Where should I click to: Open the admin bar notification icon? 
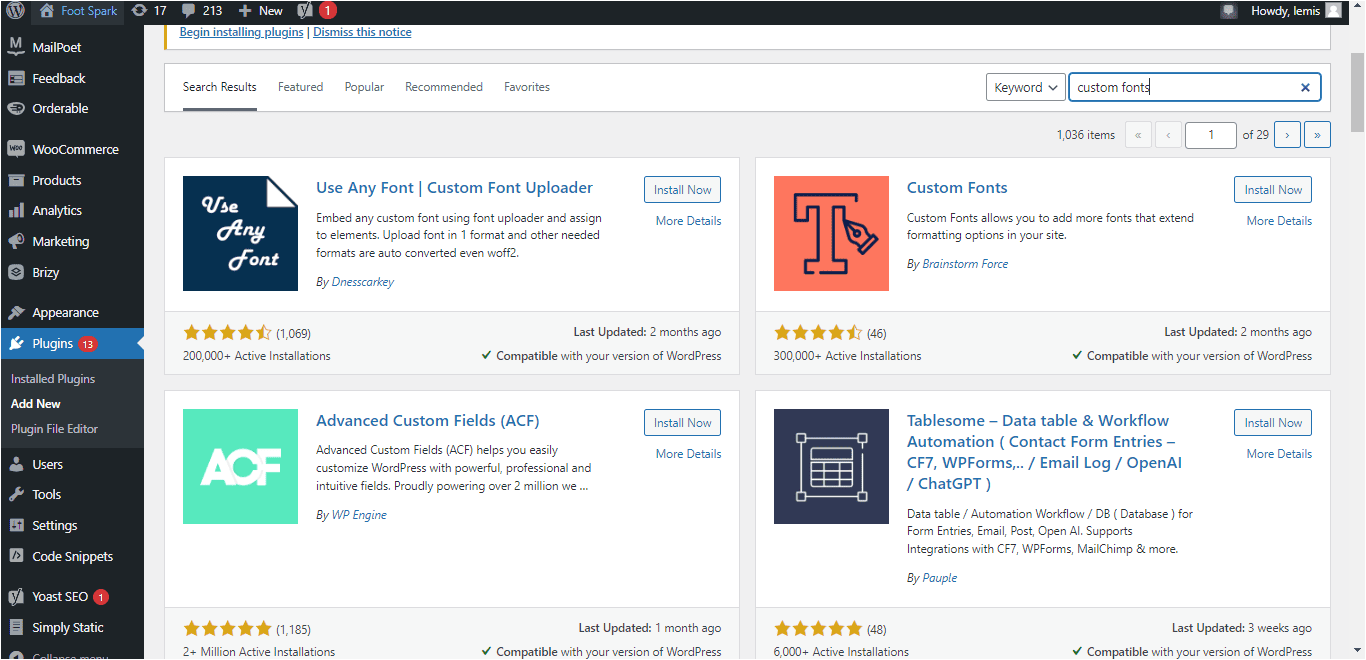[1229, 11]
